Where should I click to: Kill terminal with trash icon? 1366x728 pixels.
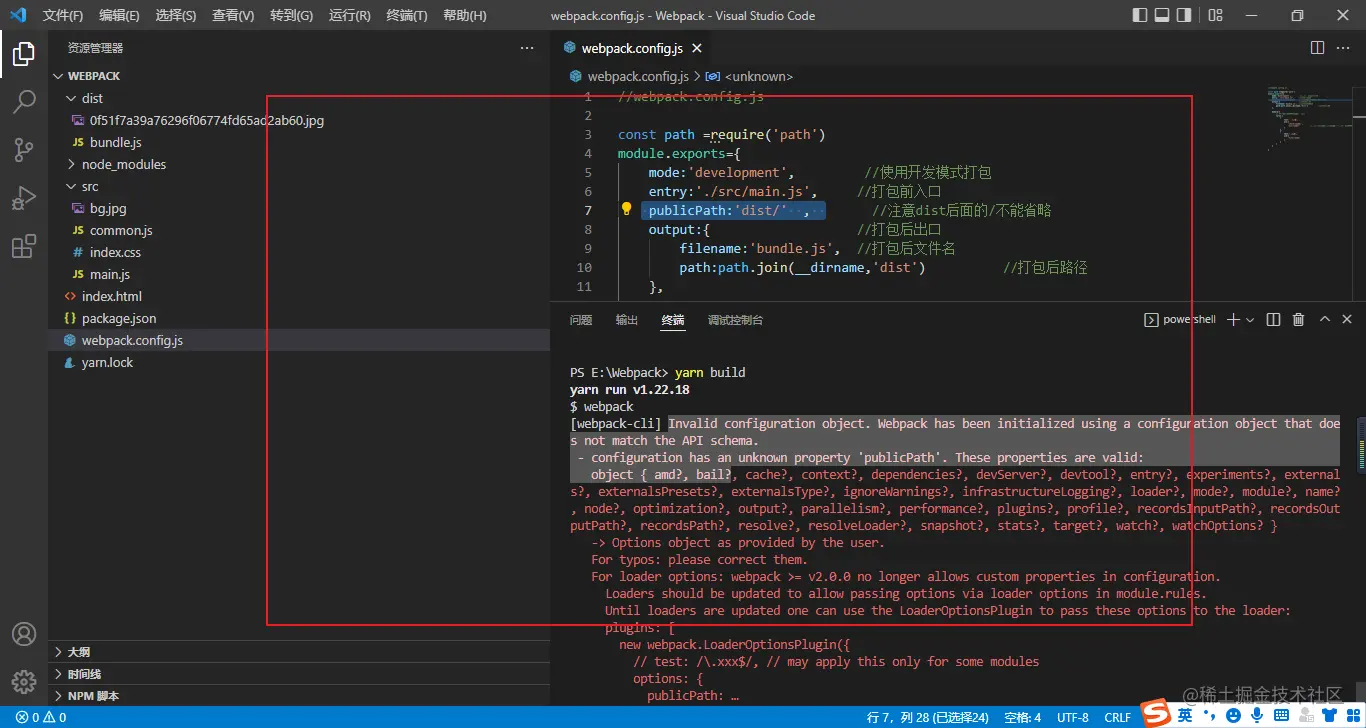(x=1298, y=320)
